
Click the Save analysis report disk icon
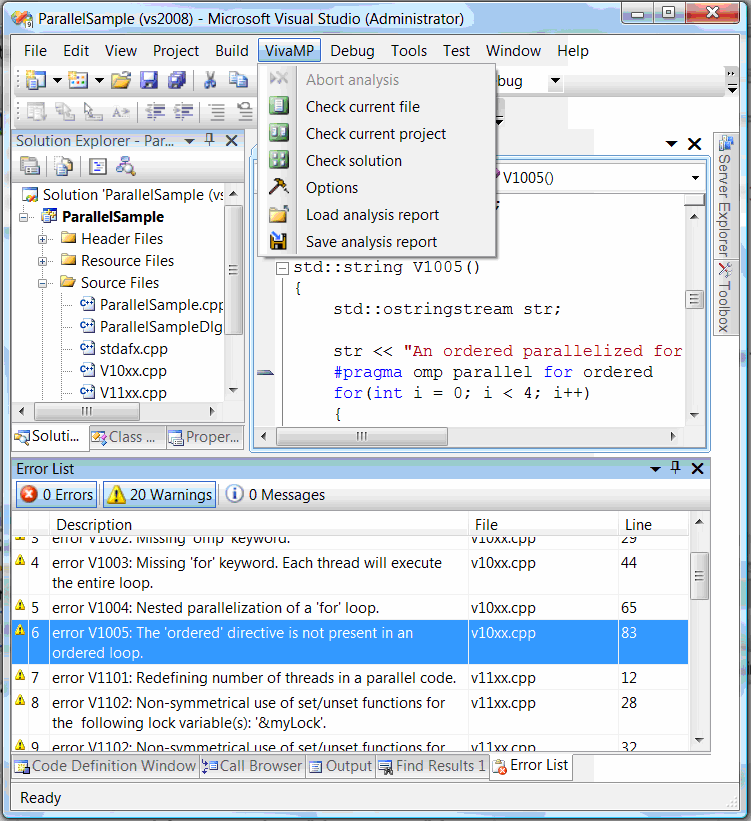[x=279, y=241]
